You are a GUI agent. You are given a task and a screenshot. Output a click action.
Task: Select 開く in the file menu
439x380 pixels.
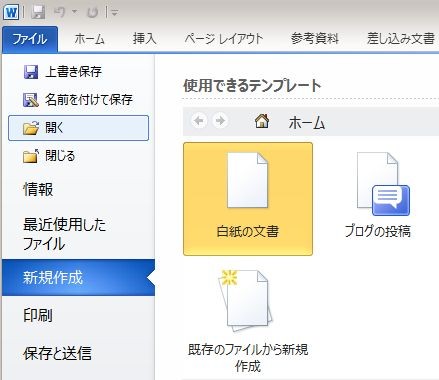[x=79, y=128]
